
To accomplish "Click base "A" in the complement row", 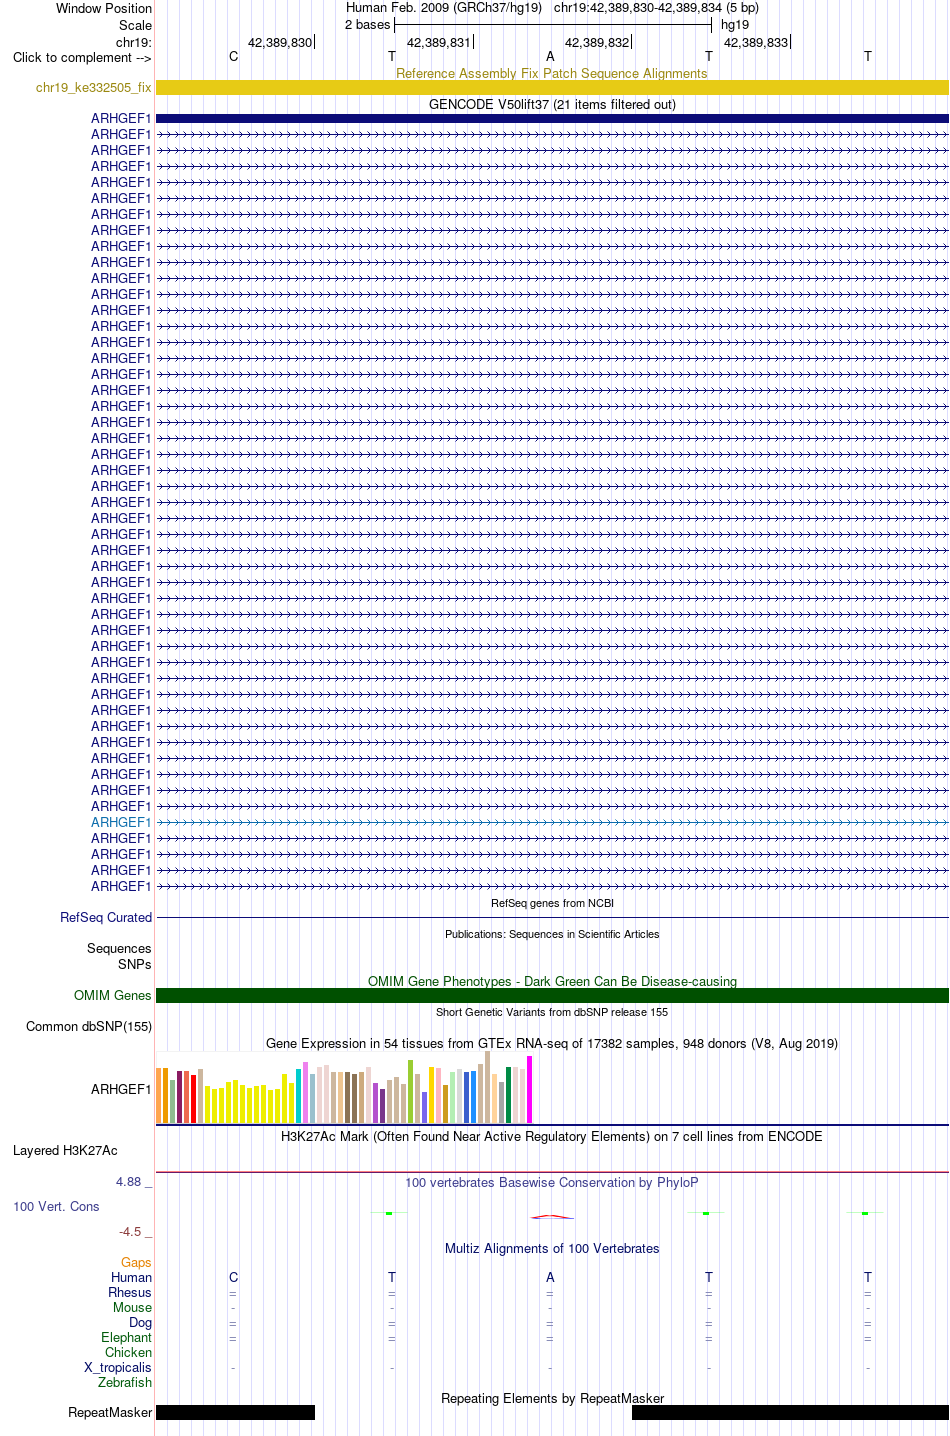I will tap(550, 56).
